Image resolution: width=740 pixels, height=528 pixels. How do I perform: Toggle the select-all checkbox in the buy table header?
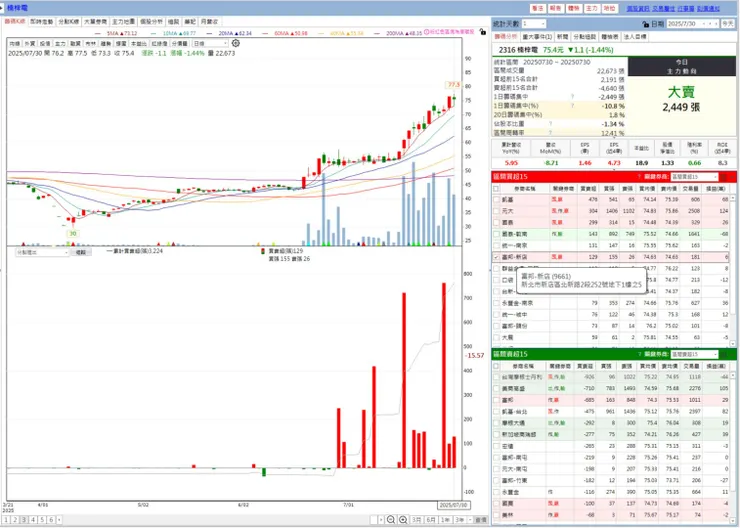496,189
